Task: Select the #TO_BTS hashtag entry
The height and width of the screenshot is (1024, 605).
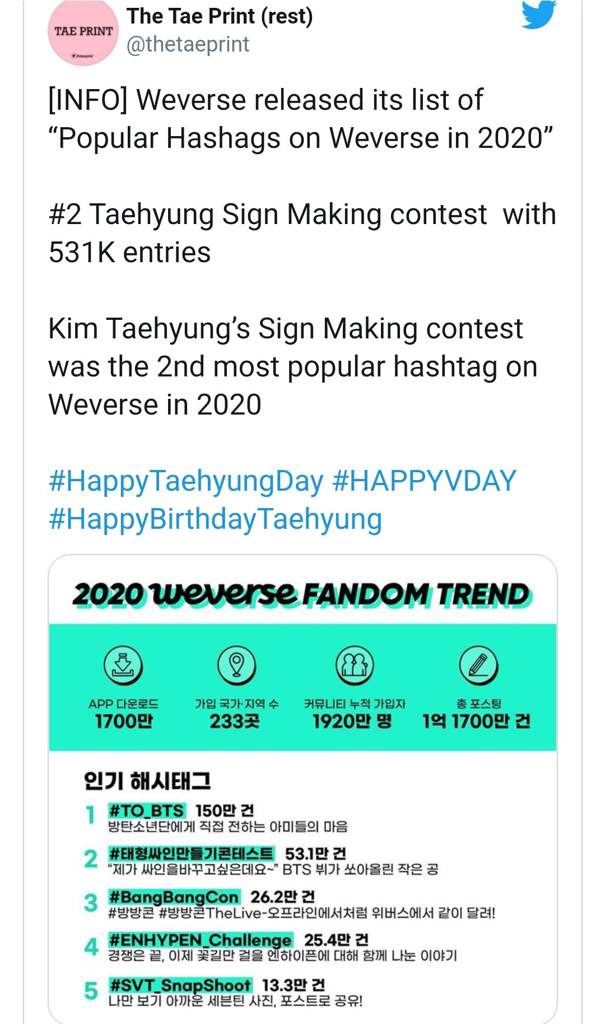Action: coord(147,810)
